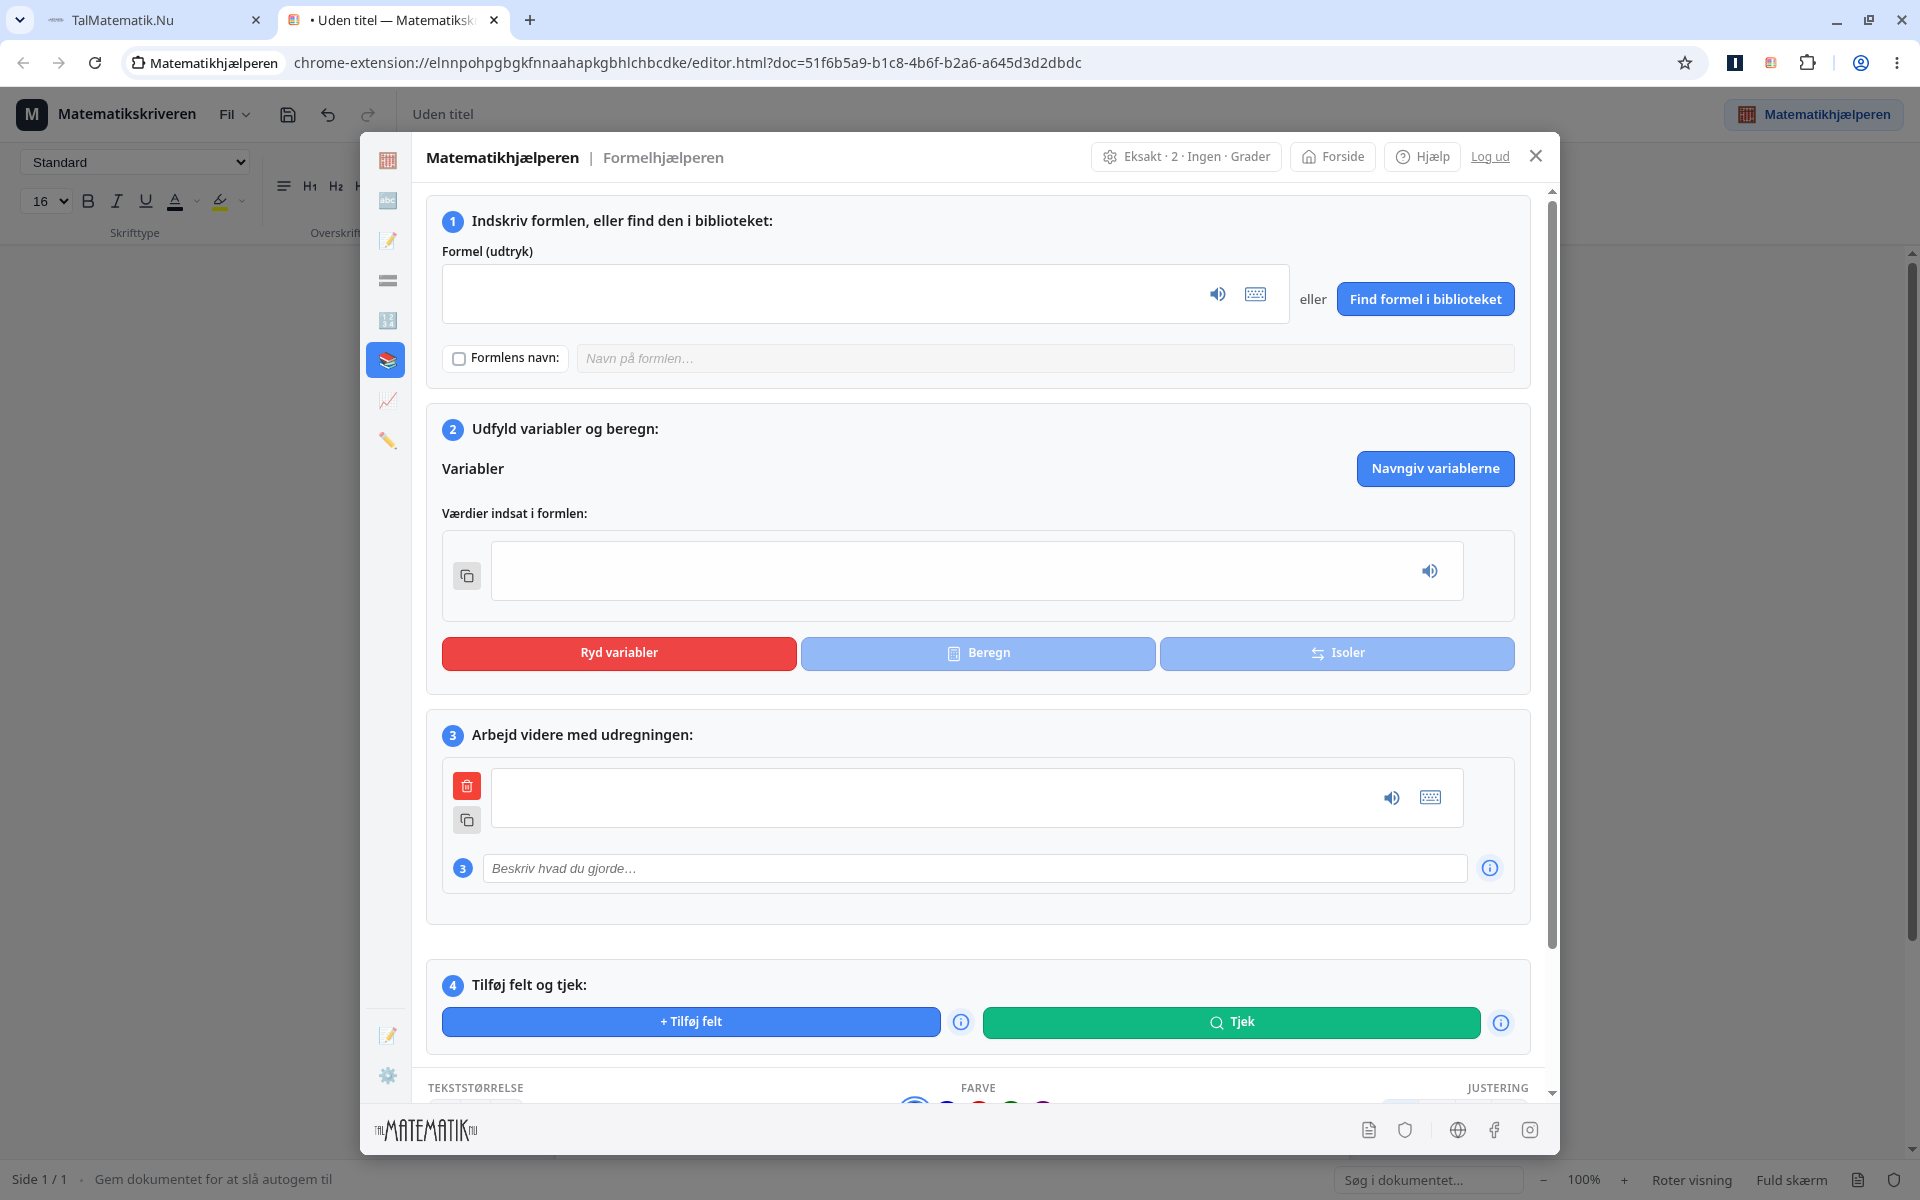Image resolution: width=1920 pixels, height=1200 pixels.
Task: Open the font size 16 dropdown
Action: (47, 201)
